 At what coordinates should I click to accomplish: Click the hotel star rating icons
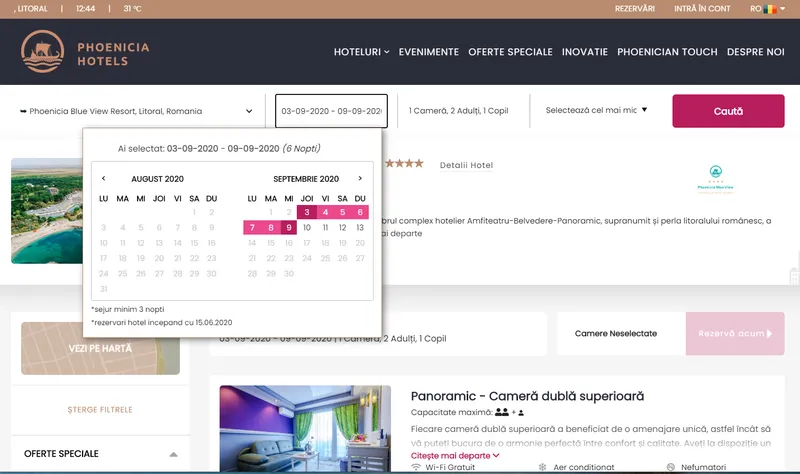point(405,163)
